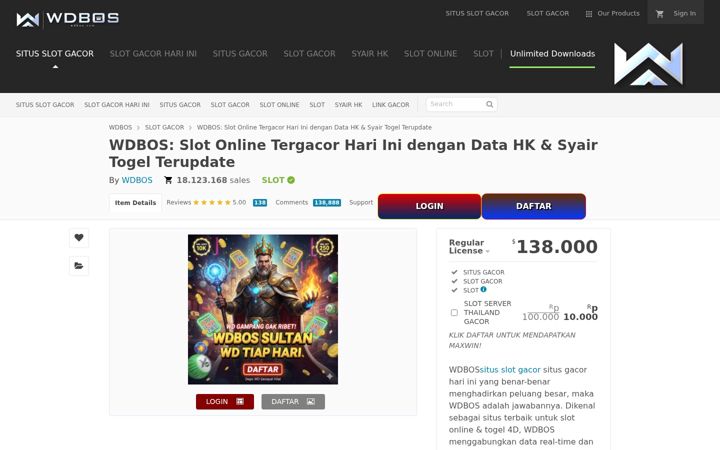Image resolution: width=720 pixels, height=450 pixels.
Task: Add item to favorites with heart icon
Action: [79, 237]
